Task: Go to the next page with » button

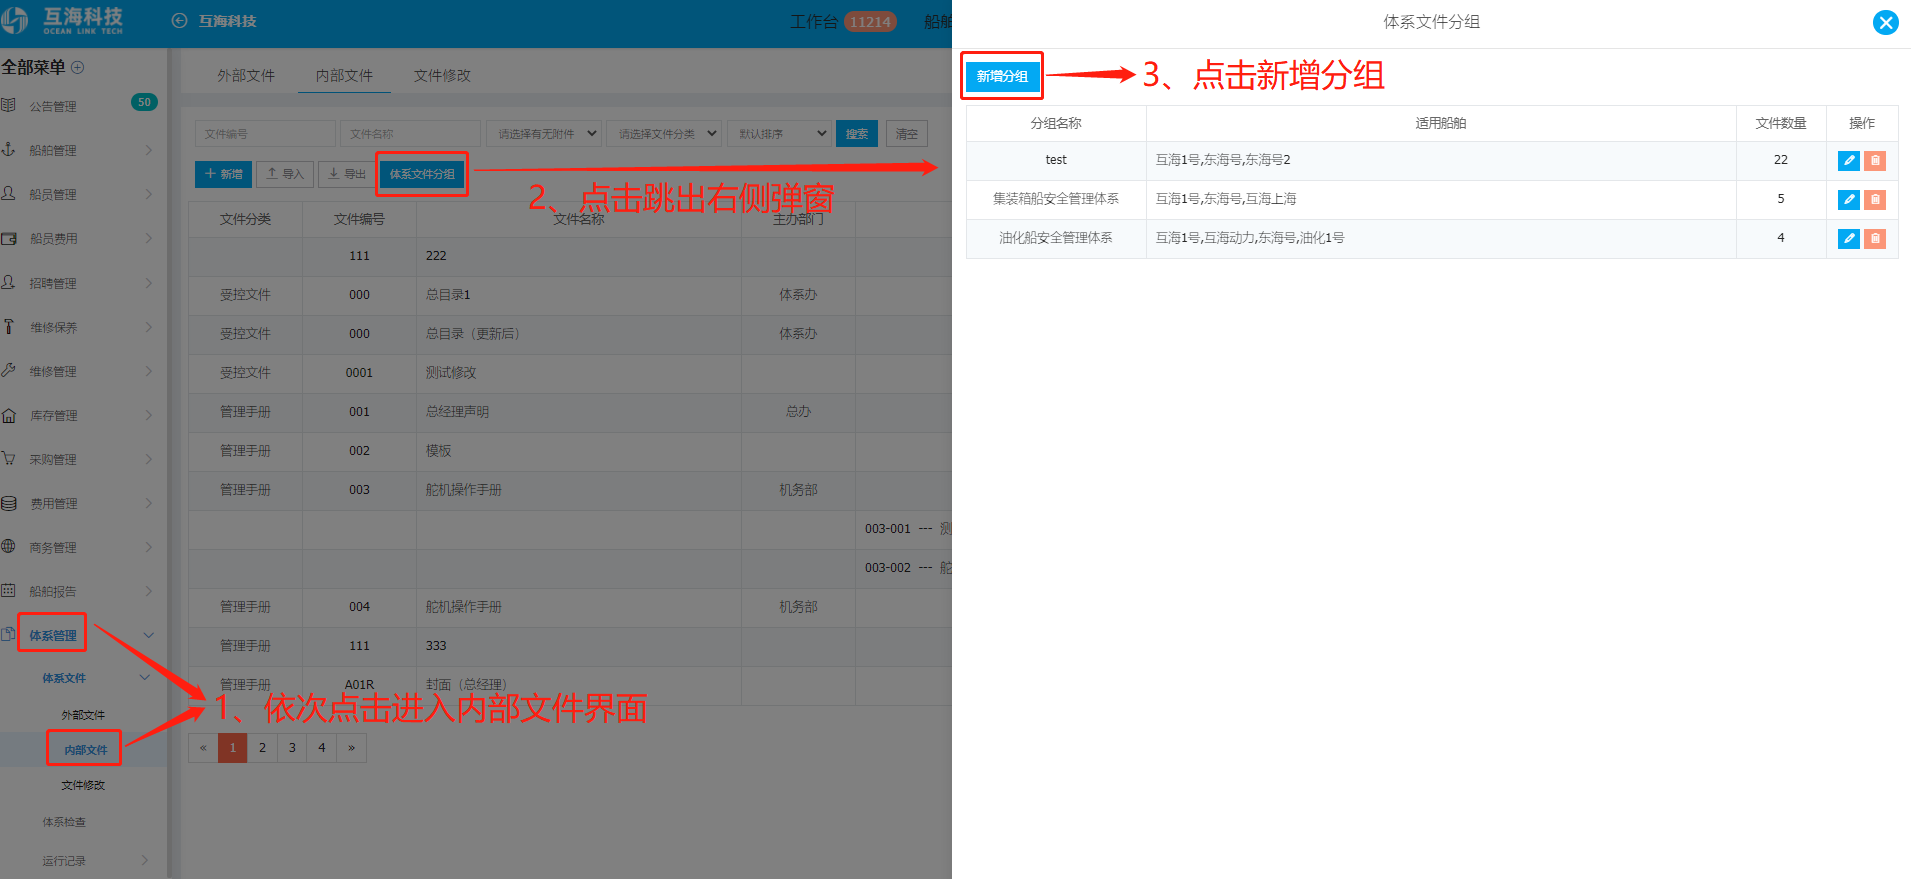Action: [x=351, y=748]
